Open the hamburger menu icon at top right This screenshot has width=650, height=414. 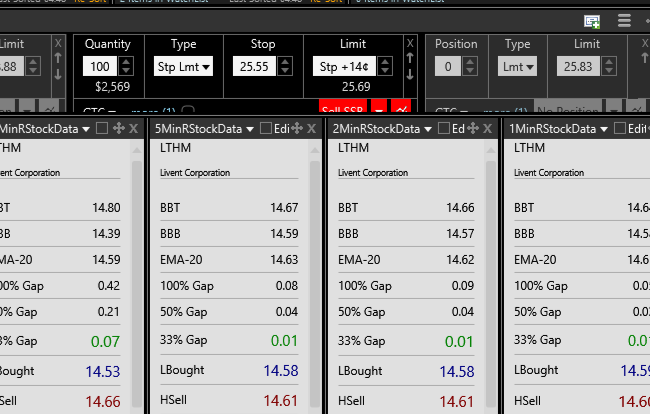click(624, 20)
